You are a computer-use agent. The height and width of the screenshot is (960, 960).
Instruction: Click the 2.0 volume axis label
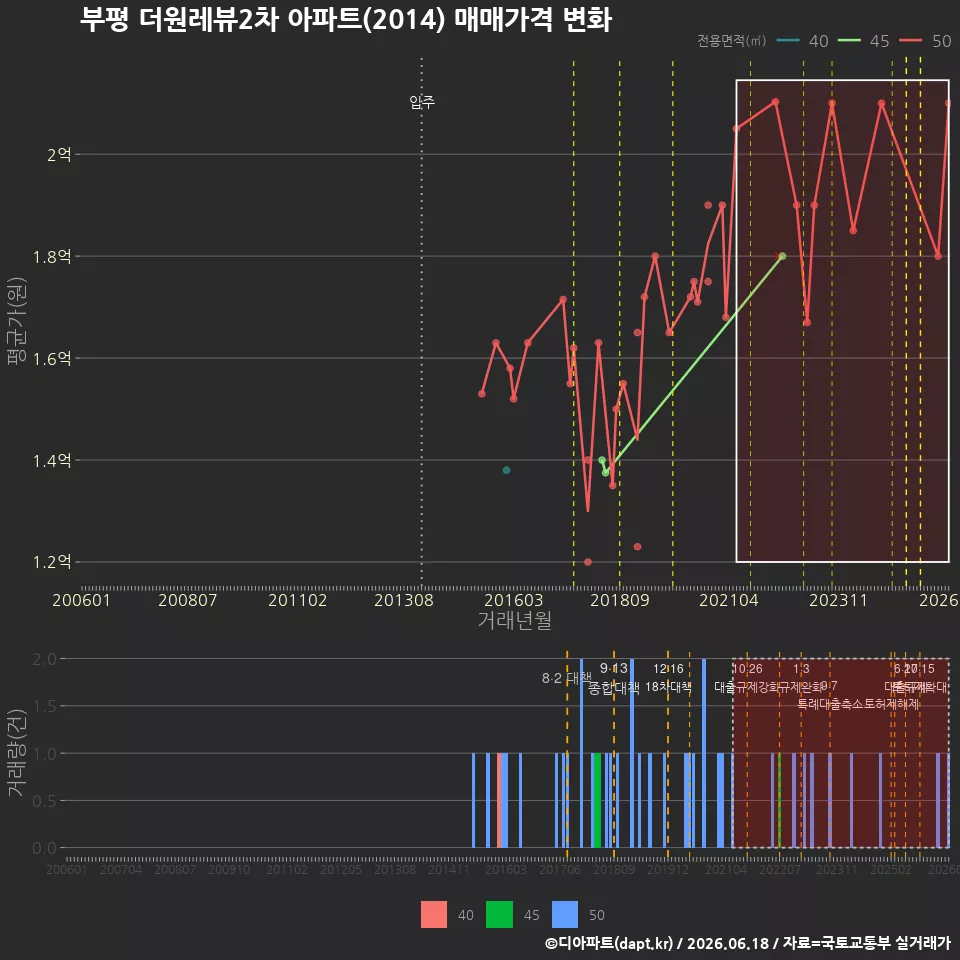coord(44,659)
